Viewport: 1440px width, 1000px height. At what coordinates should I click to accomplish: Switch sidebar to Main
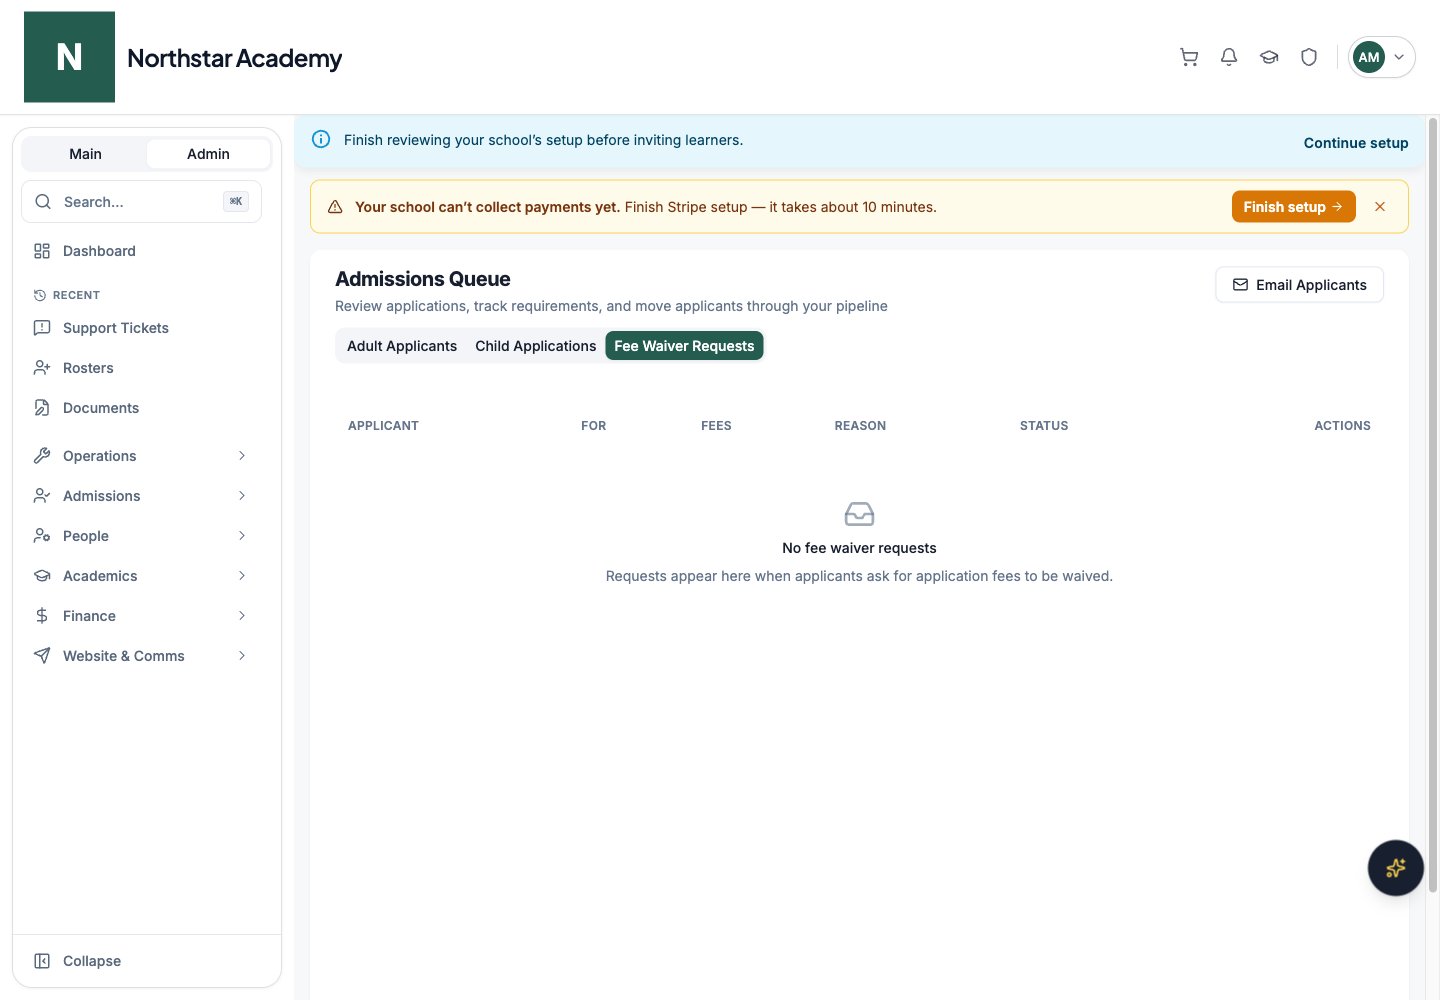coord(85,154)
